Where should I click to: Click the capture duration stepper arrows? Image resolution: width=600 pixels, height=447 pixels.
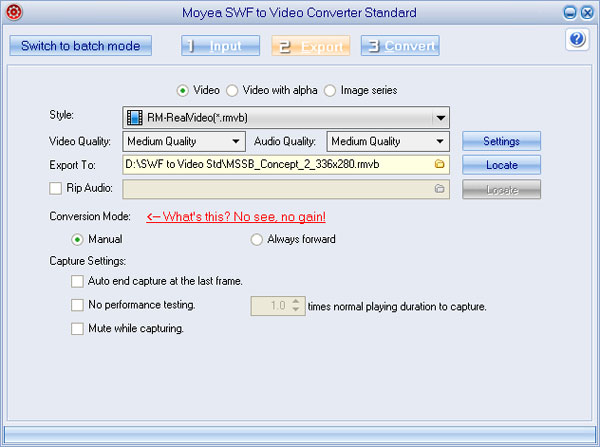pyautogui.click(x=296, y=305)
